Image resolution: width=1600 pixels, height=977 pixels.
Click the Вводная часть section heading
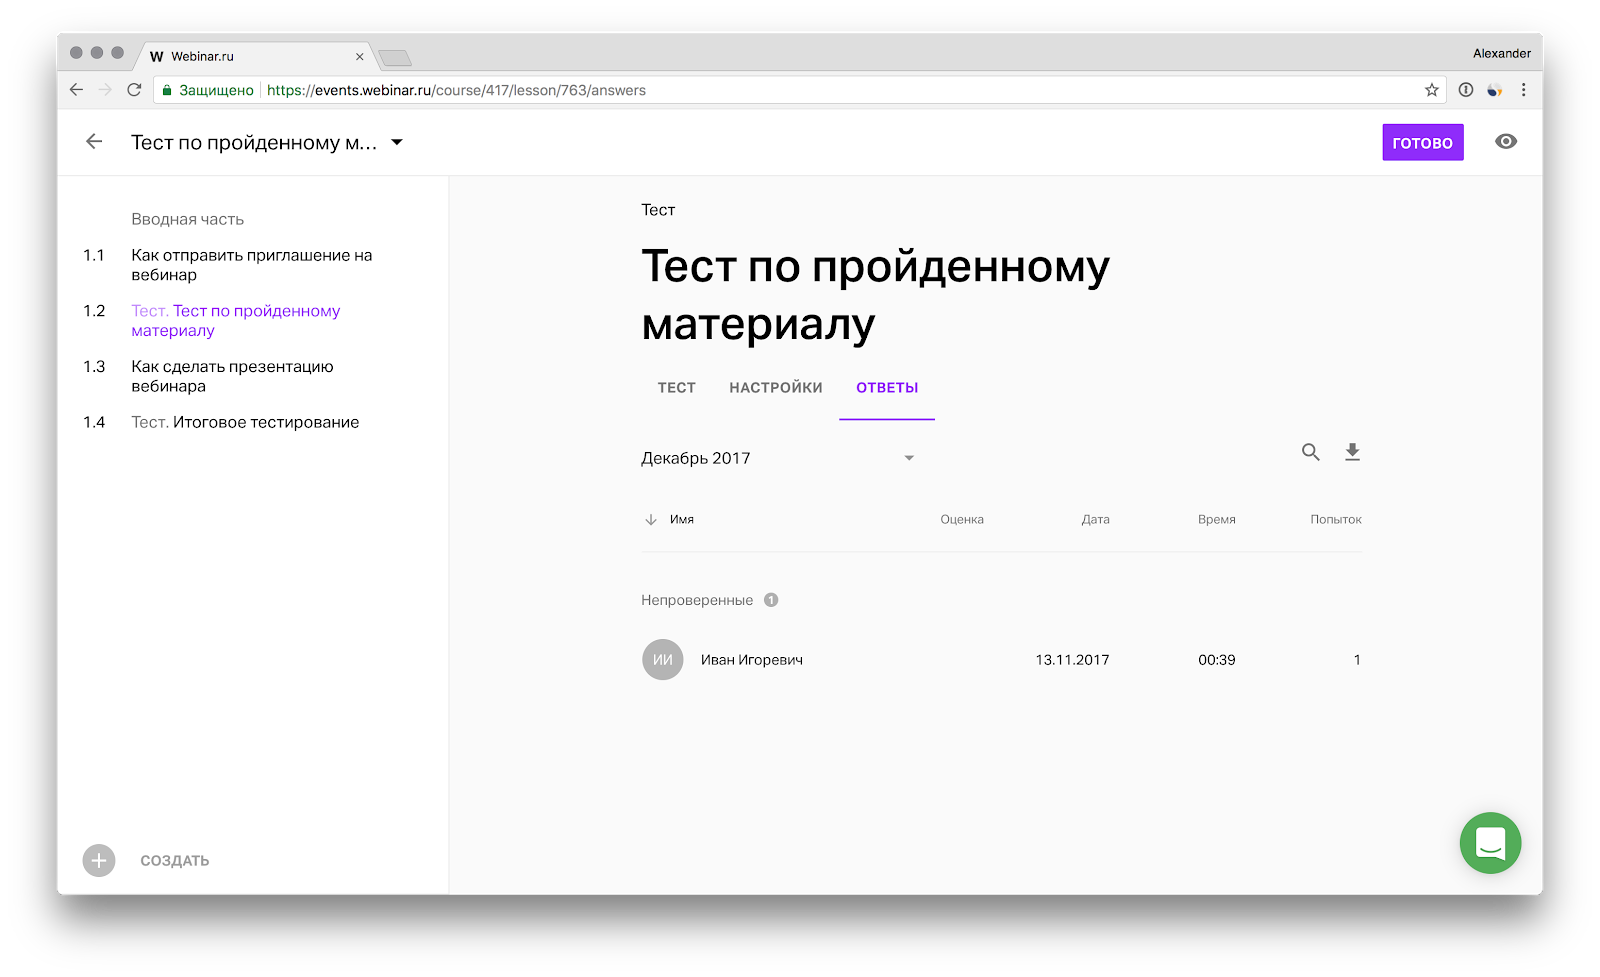click(x=188, y=219)
